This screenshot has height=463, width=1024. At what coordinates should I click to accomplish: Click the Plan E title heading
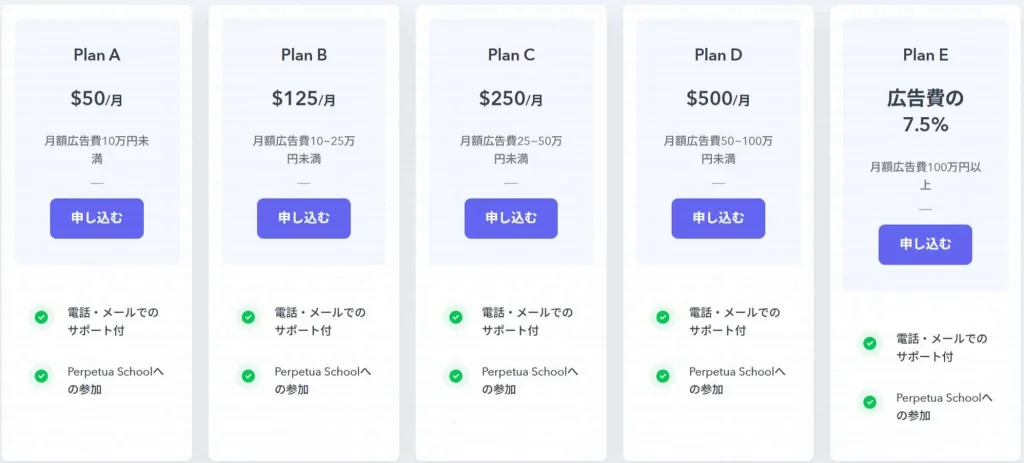(925, 56)
